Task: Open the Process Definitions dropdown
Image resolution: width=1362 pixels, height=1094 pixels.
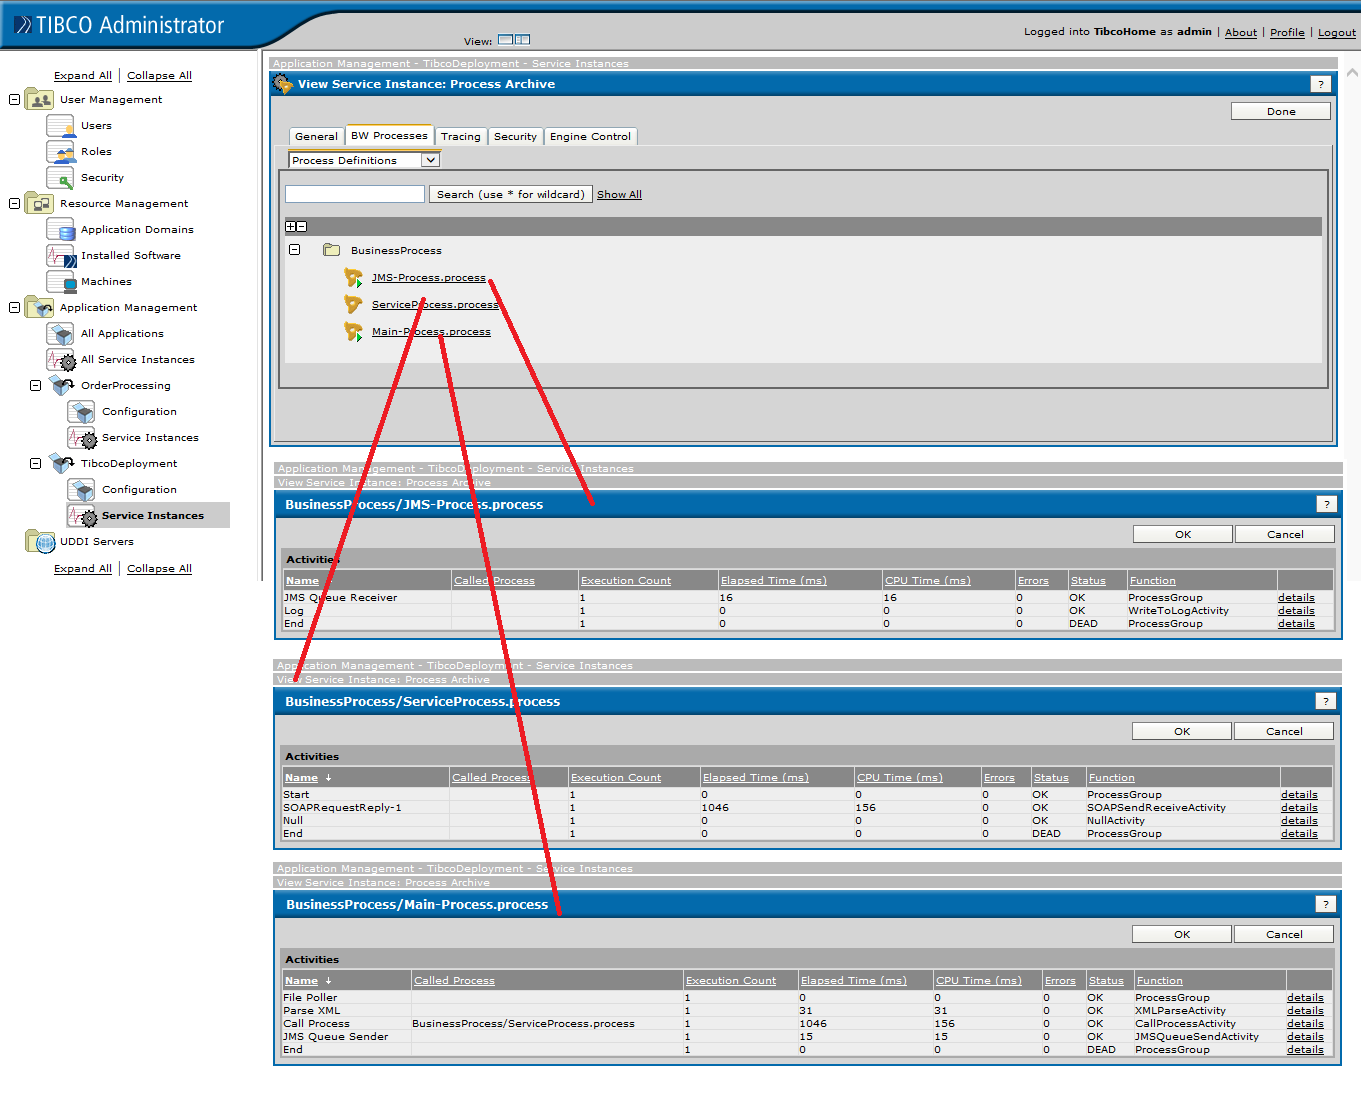Action: point(430,159)
